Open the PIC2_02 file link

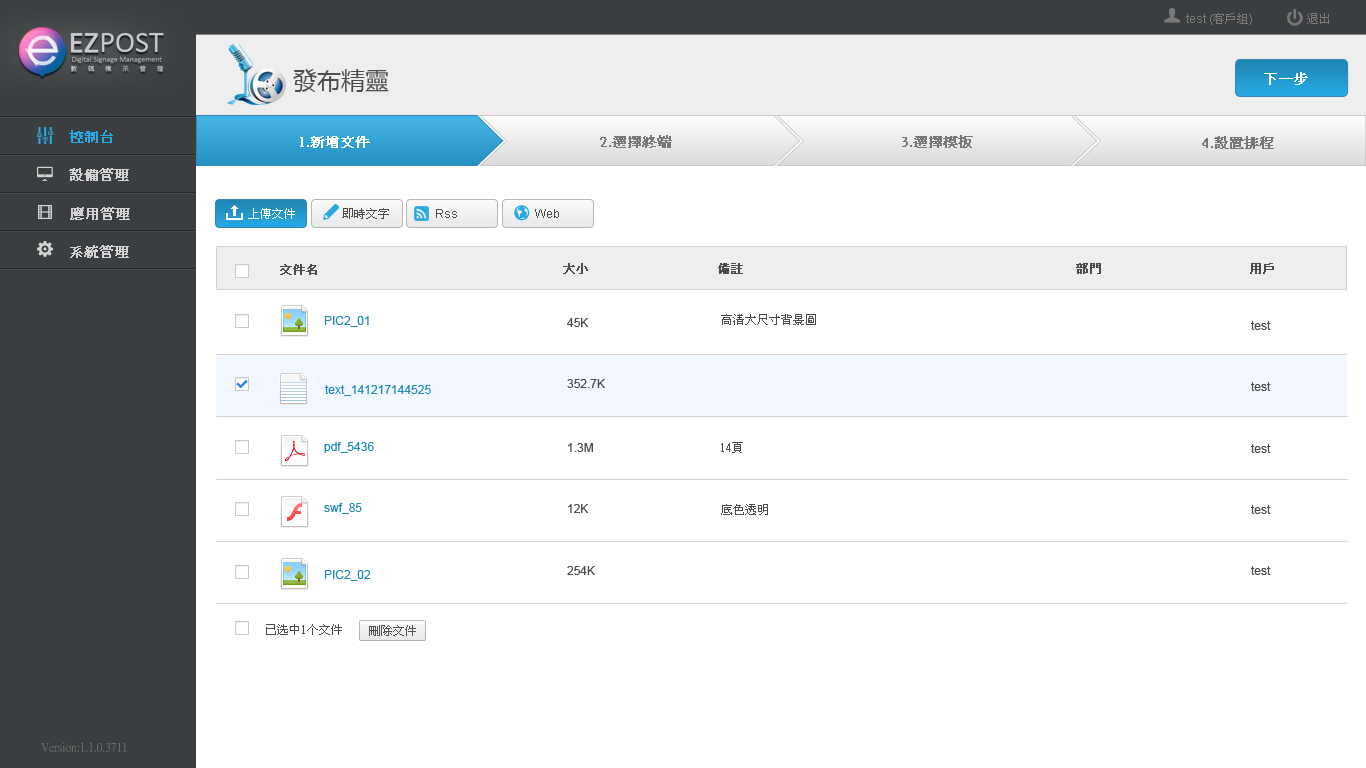click(347, 575)
